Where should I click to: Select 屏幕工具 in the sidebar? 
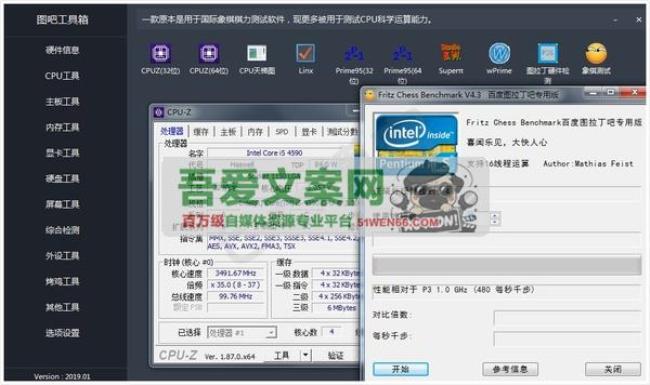(x=62, y=204)
